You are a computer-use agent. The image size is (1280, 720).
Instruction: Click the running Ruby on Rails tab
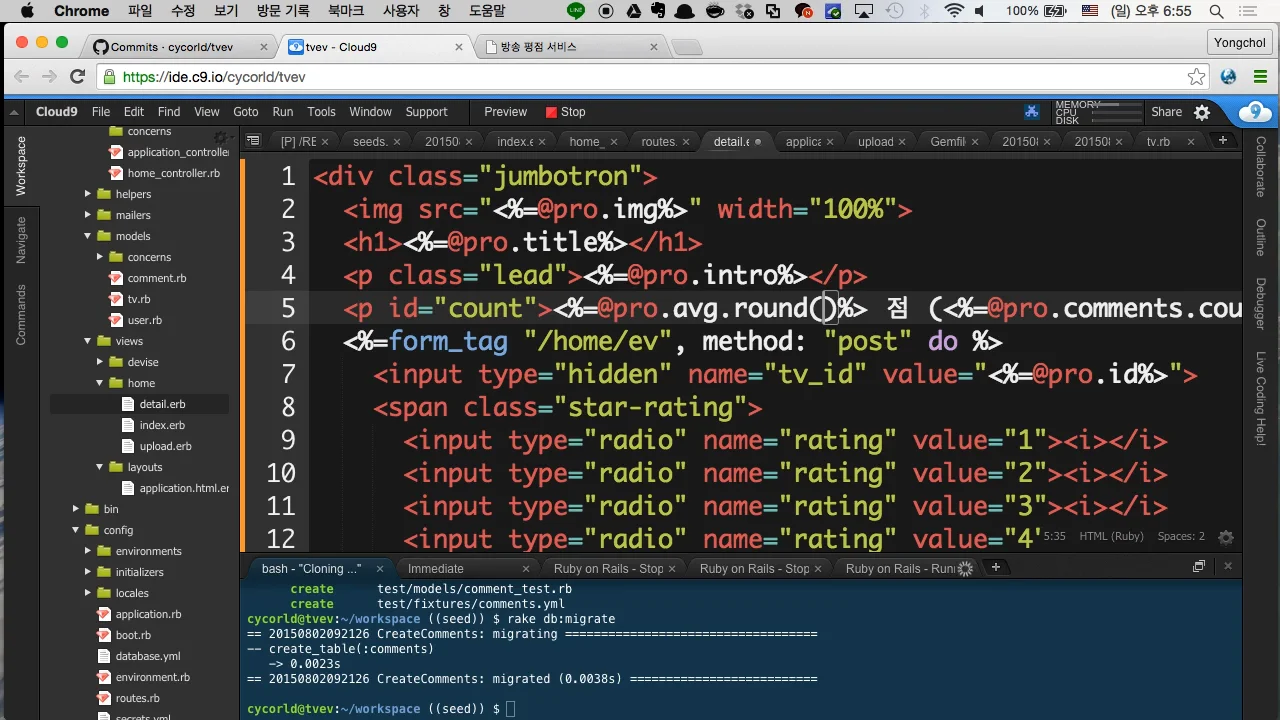click(907, 568)
